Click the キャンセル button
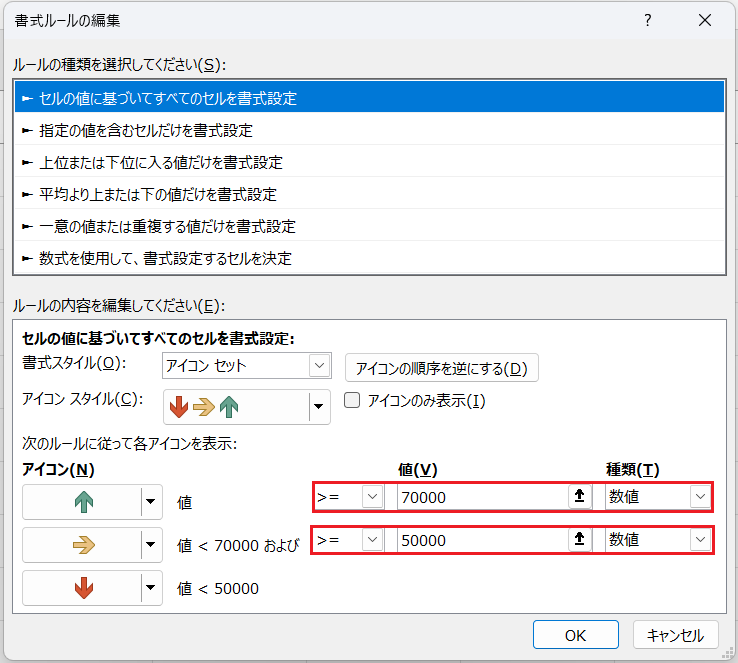Viewport: 738px width, 663px height. 675,635
